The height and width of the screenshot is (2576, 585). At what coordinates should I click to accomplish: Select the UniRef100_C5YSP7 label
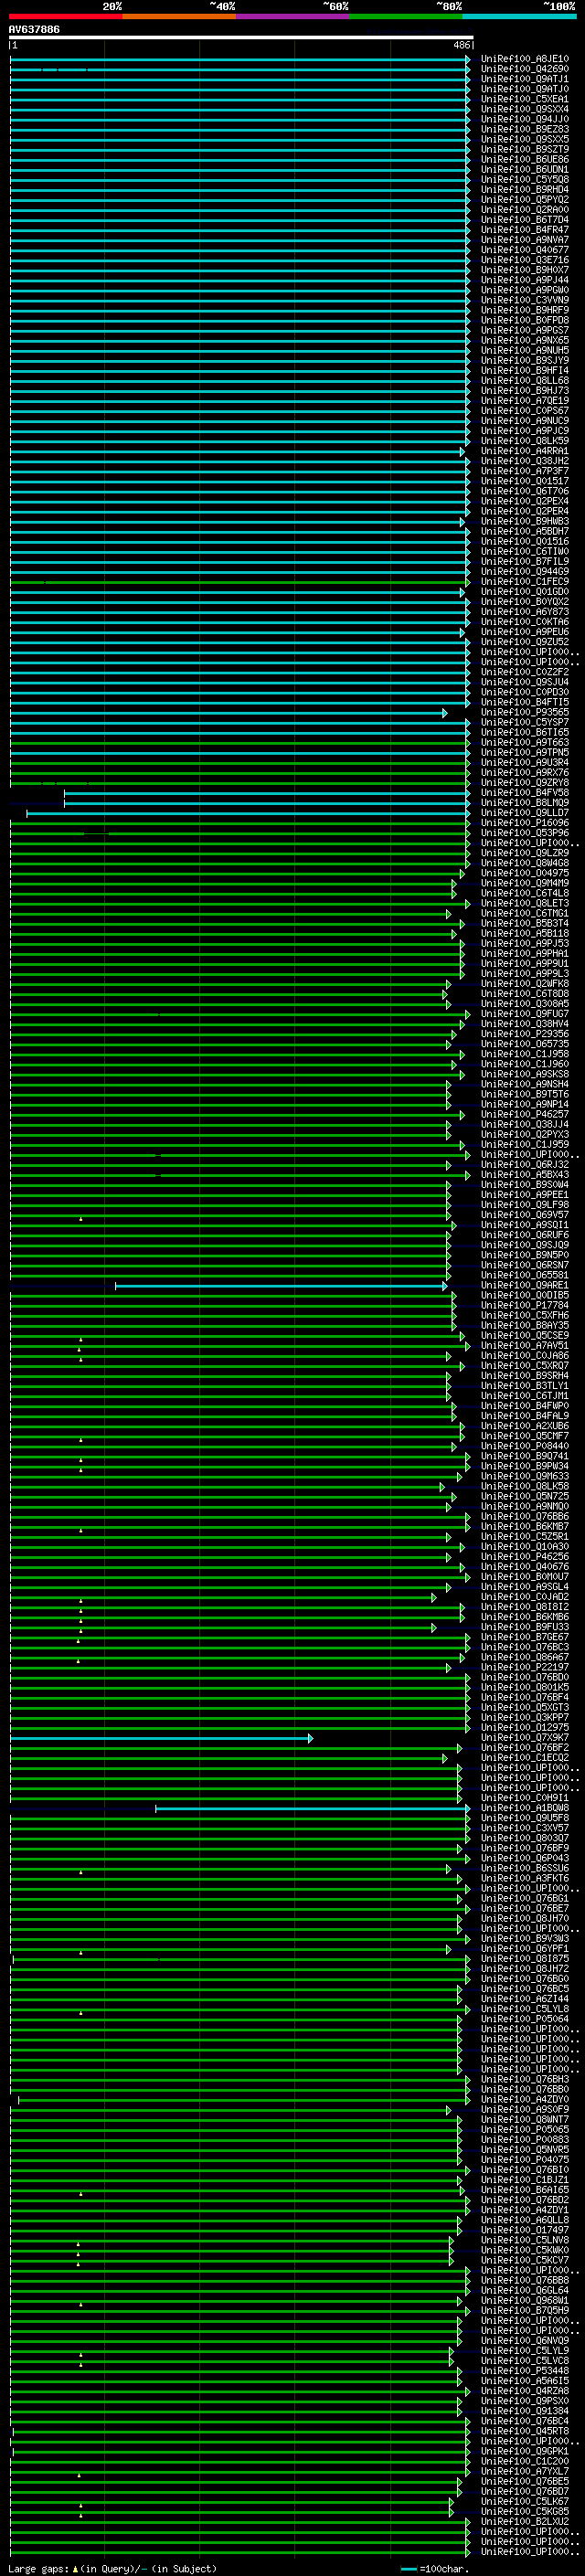tap(525, 722)
